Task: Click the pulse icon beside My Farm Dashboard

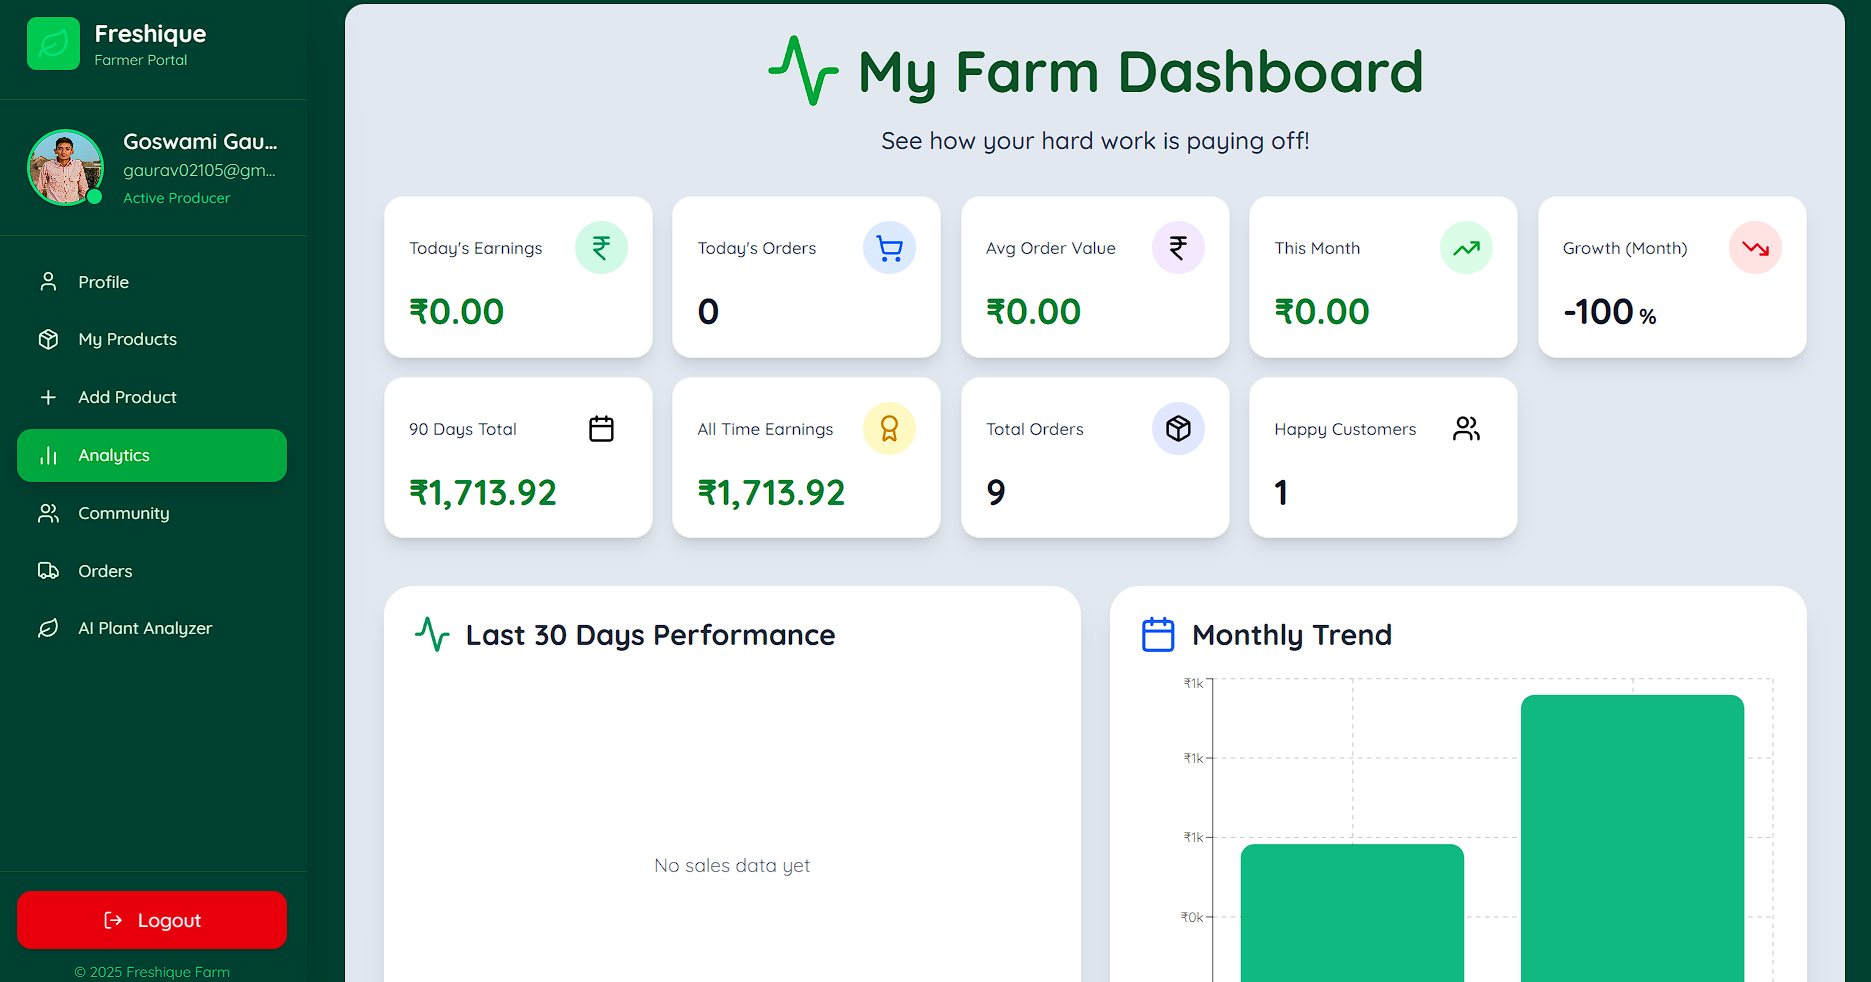Action: click(803, 71)
